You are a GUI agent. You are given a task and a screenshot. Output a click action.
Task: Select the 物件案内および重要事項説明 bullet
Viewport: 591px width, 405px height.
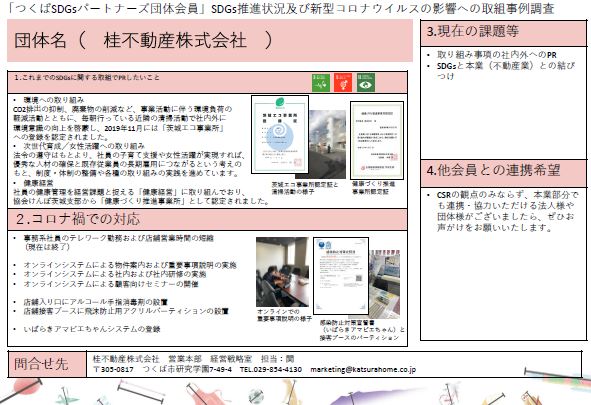point(130,265)
